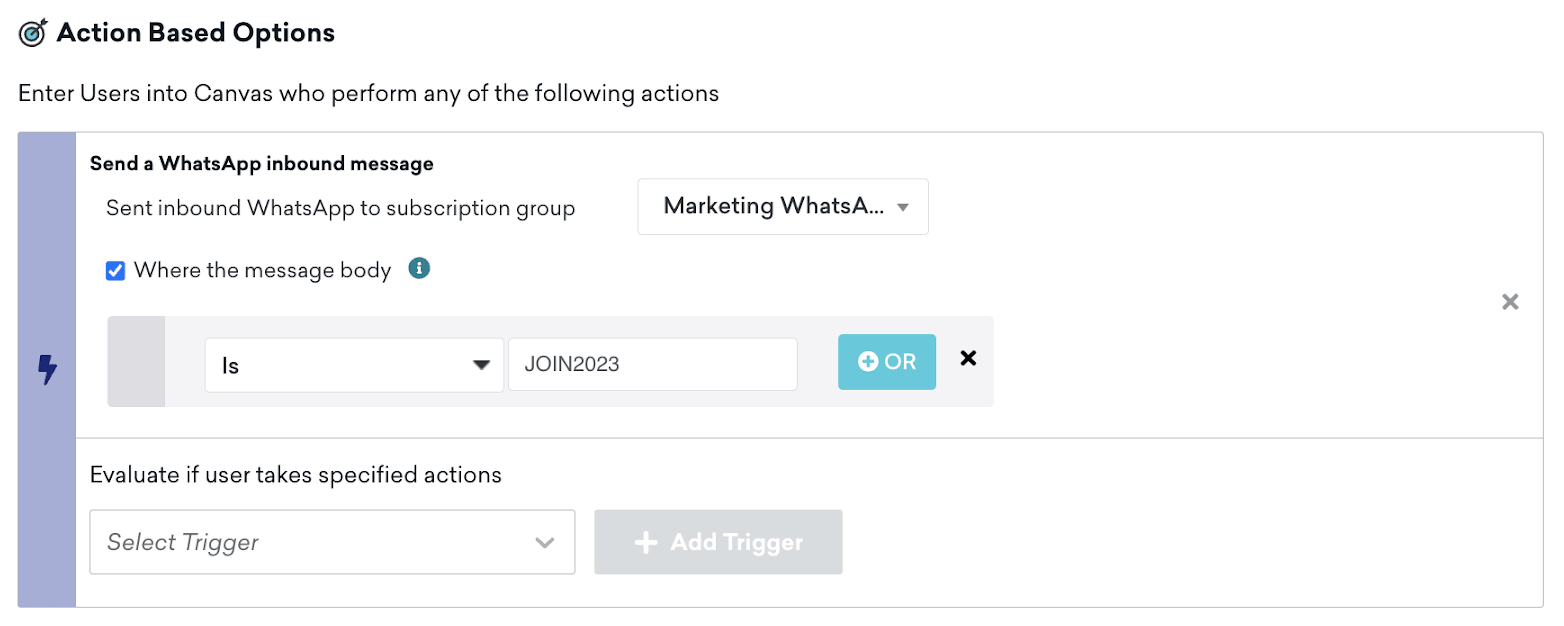Click the Action Based Options heading
This screenshot has width=1564, height=626.
pyautogui.click(x=195, y=33)
